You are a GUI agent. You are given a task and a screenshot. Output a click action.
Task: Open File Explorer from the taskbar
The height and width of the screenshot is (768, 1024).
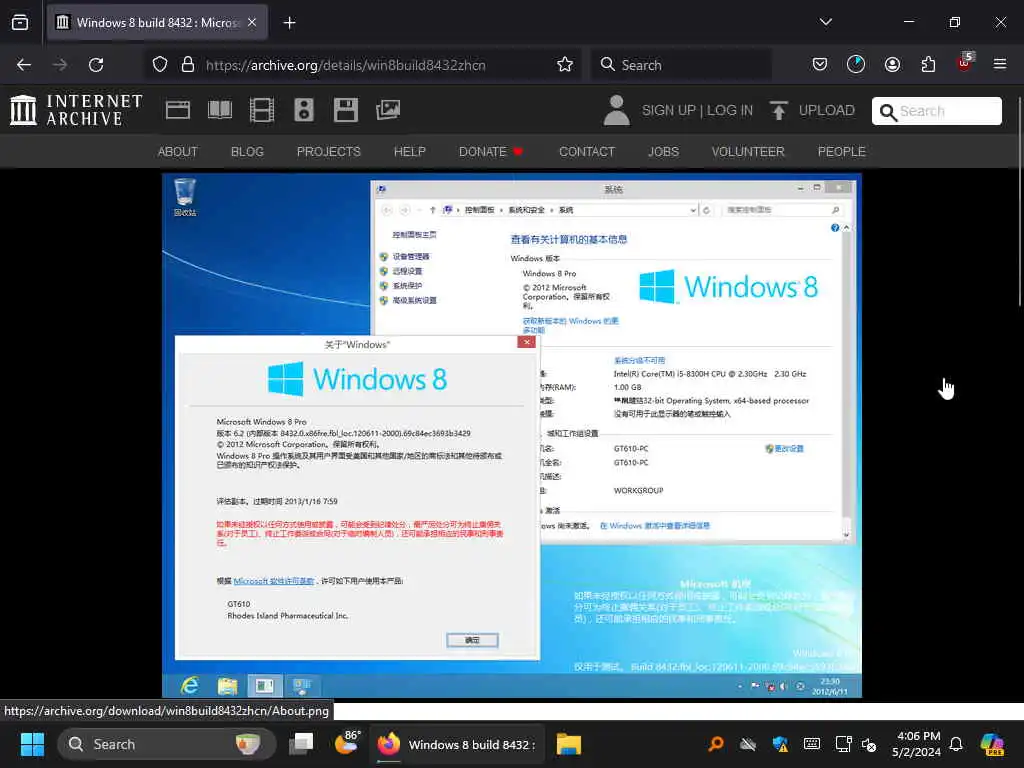[568, 744]
